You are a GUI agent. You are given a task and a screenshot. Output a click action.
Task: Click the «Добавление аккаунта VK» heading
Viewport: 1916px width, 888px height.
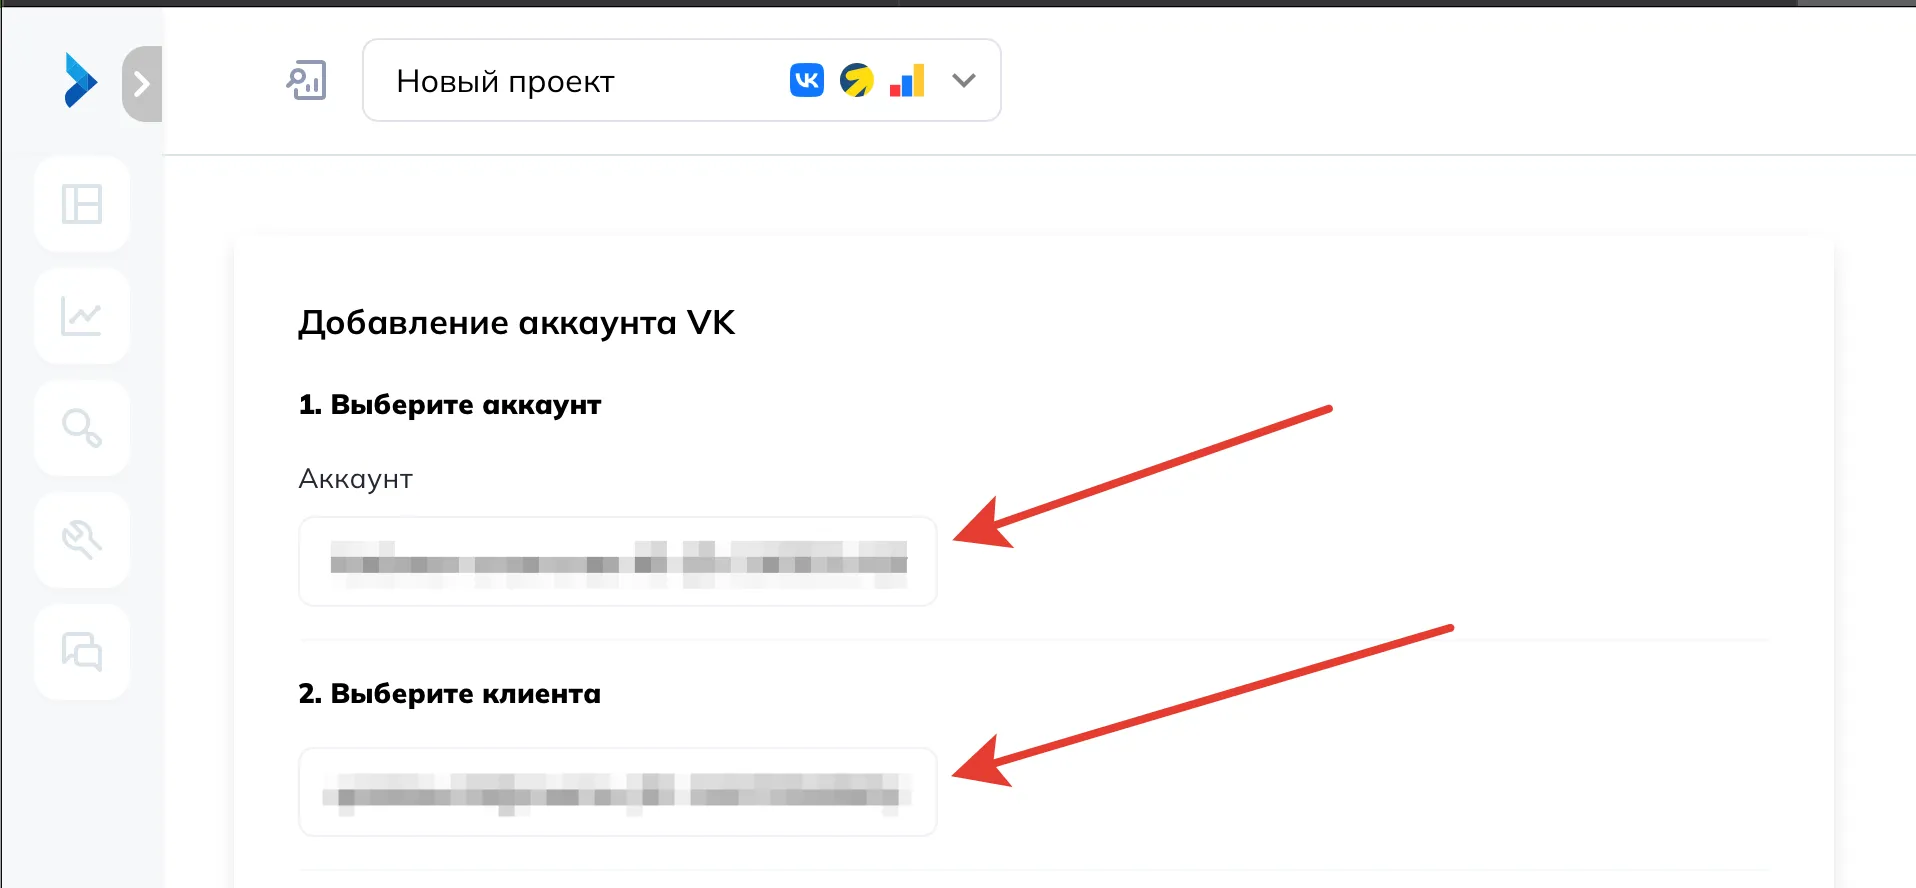click(x=517, y=323)
